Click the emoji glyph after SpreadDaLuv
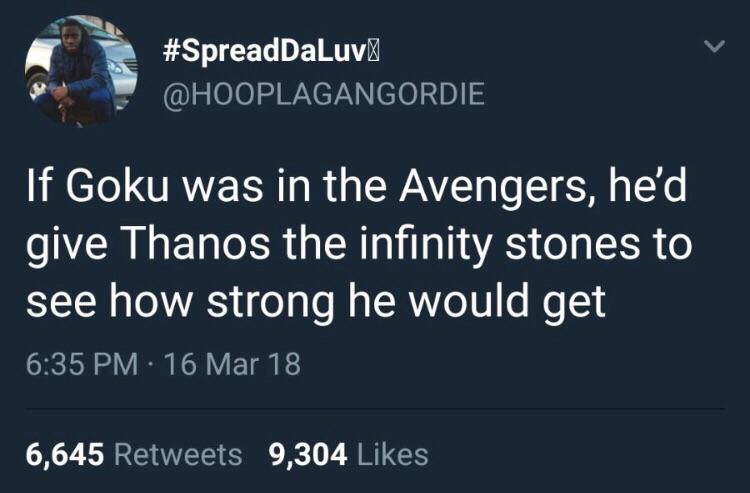This screenshot has height=493, width=750. point(375,50)
